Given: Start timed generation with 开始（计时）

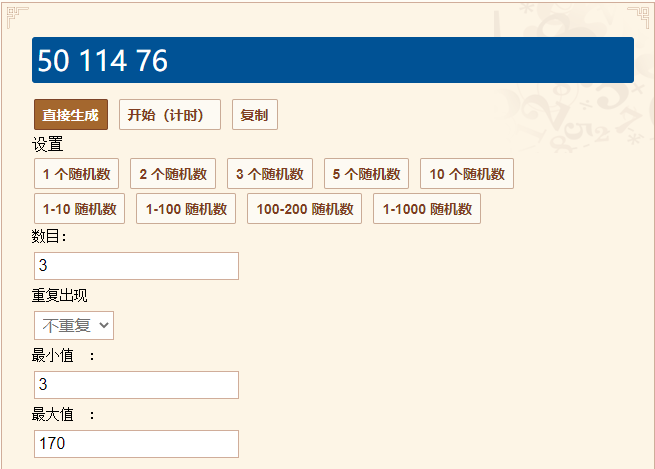Looking at the screenshot, I should pos(170,114).
